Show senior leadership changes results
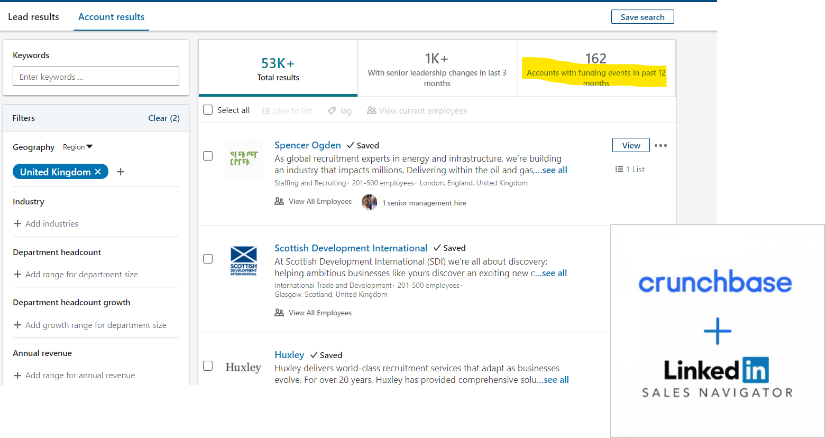 (x=437, y=68)
